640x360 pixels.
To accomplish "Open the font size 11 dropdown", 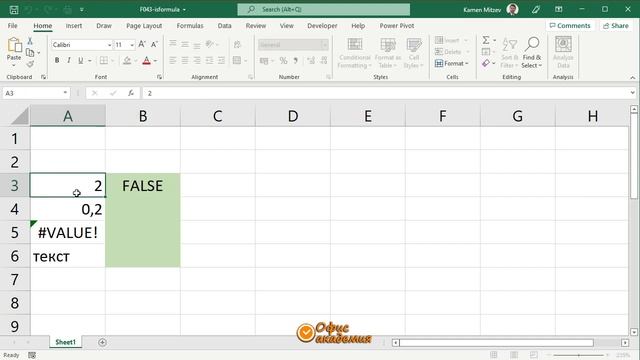I will point(132,45).
